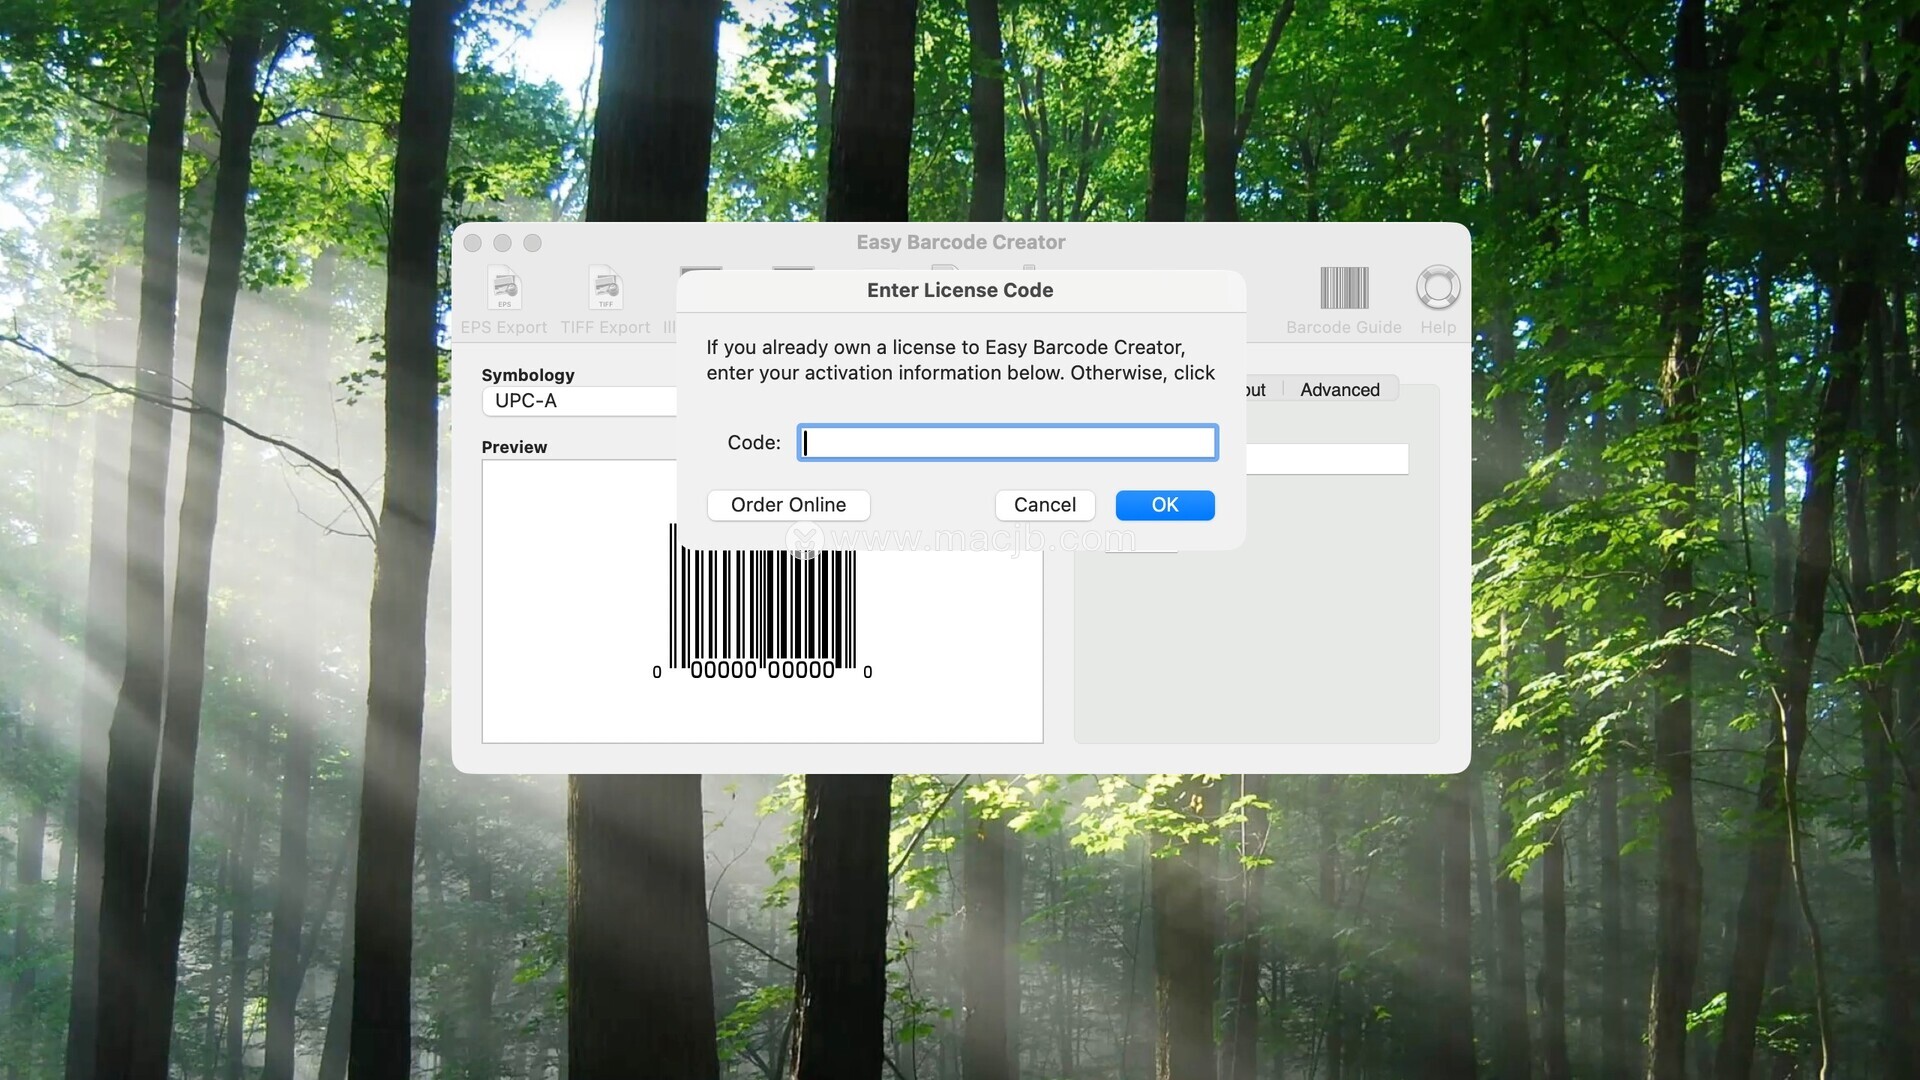Click the text field behind the dialog

[x=1326, y=459]
